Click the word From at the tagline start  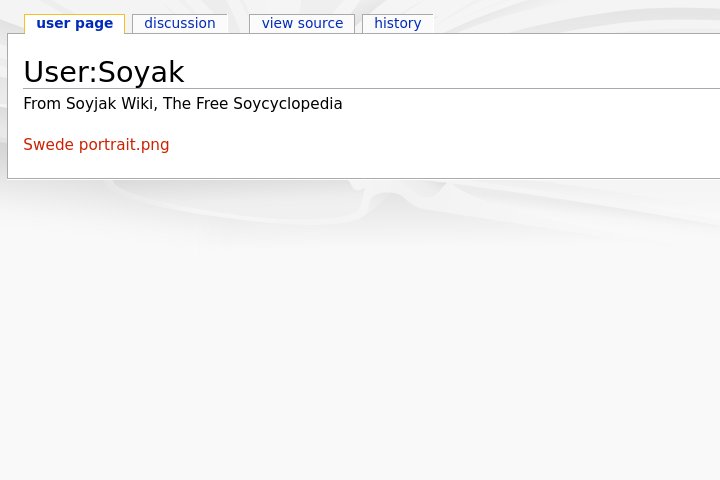[42, 104]
